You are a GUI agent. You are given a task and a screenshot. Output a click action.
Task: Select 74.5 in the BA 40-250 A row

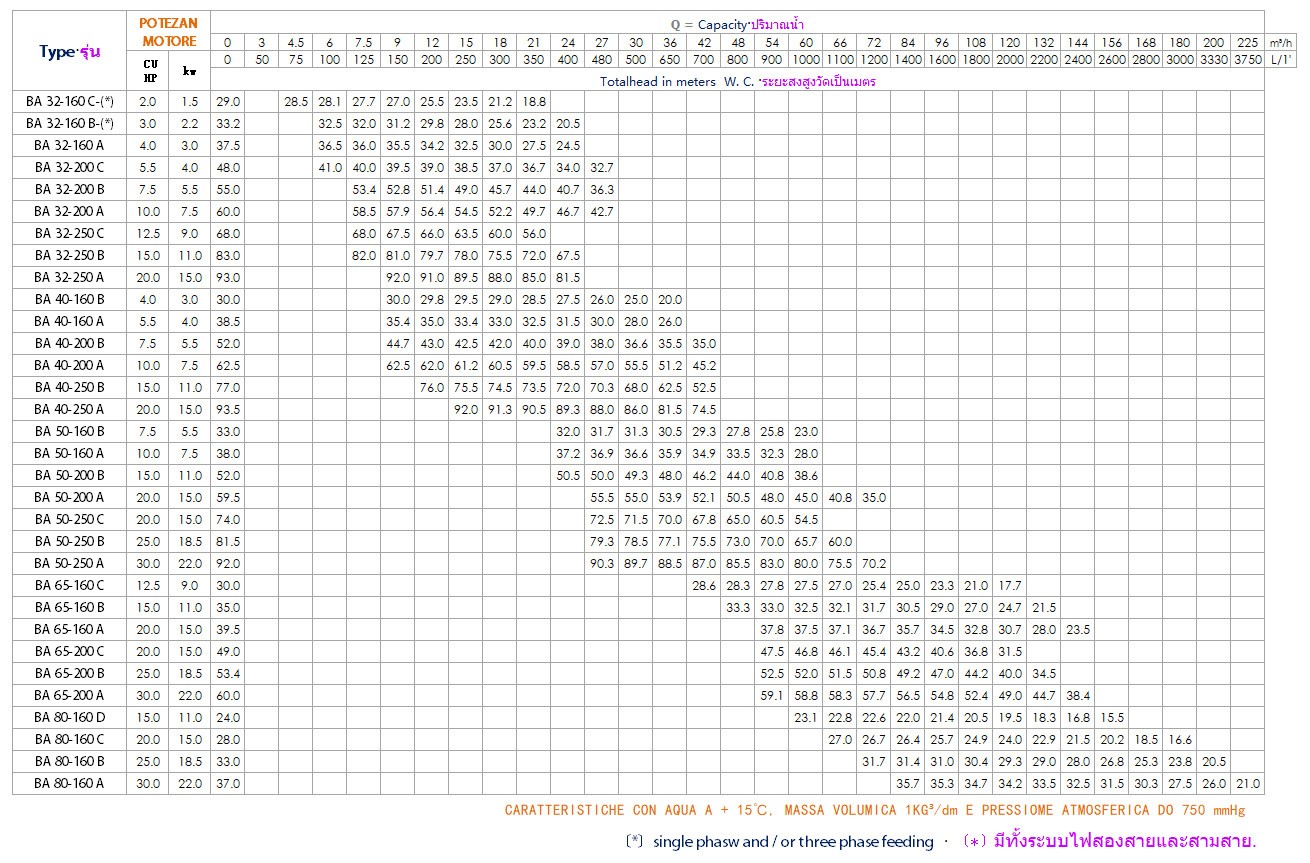(x=704, y=409)
